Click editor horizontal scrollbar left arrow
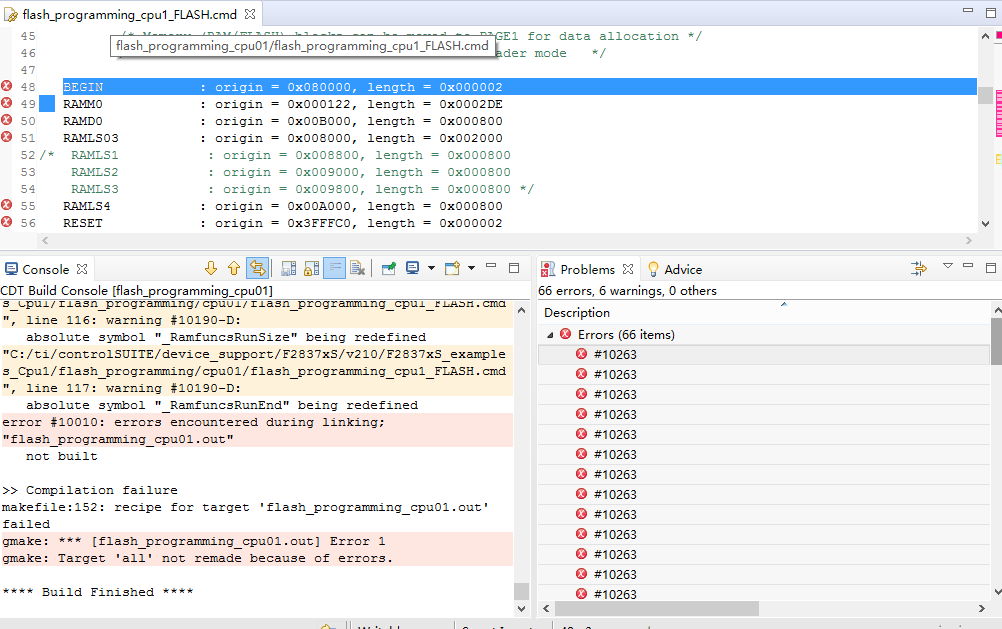 click(45, 241)
